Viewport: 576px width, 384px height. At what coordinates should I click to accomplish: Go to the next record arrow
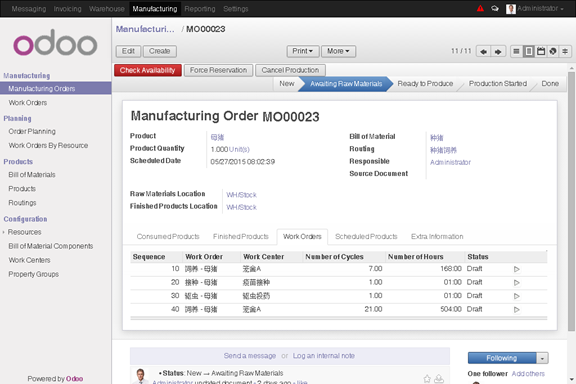(x=498, y=51)
